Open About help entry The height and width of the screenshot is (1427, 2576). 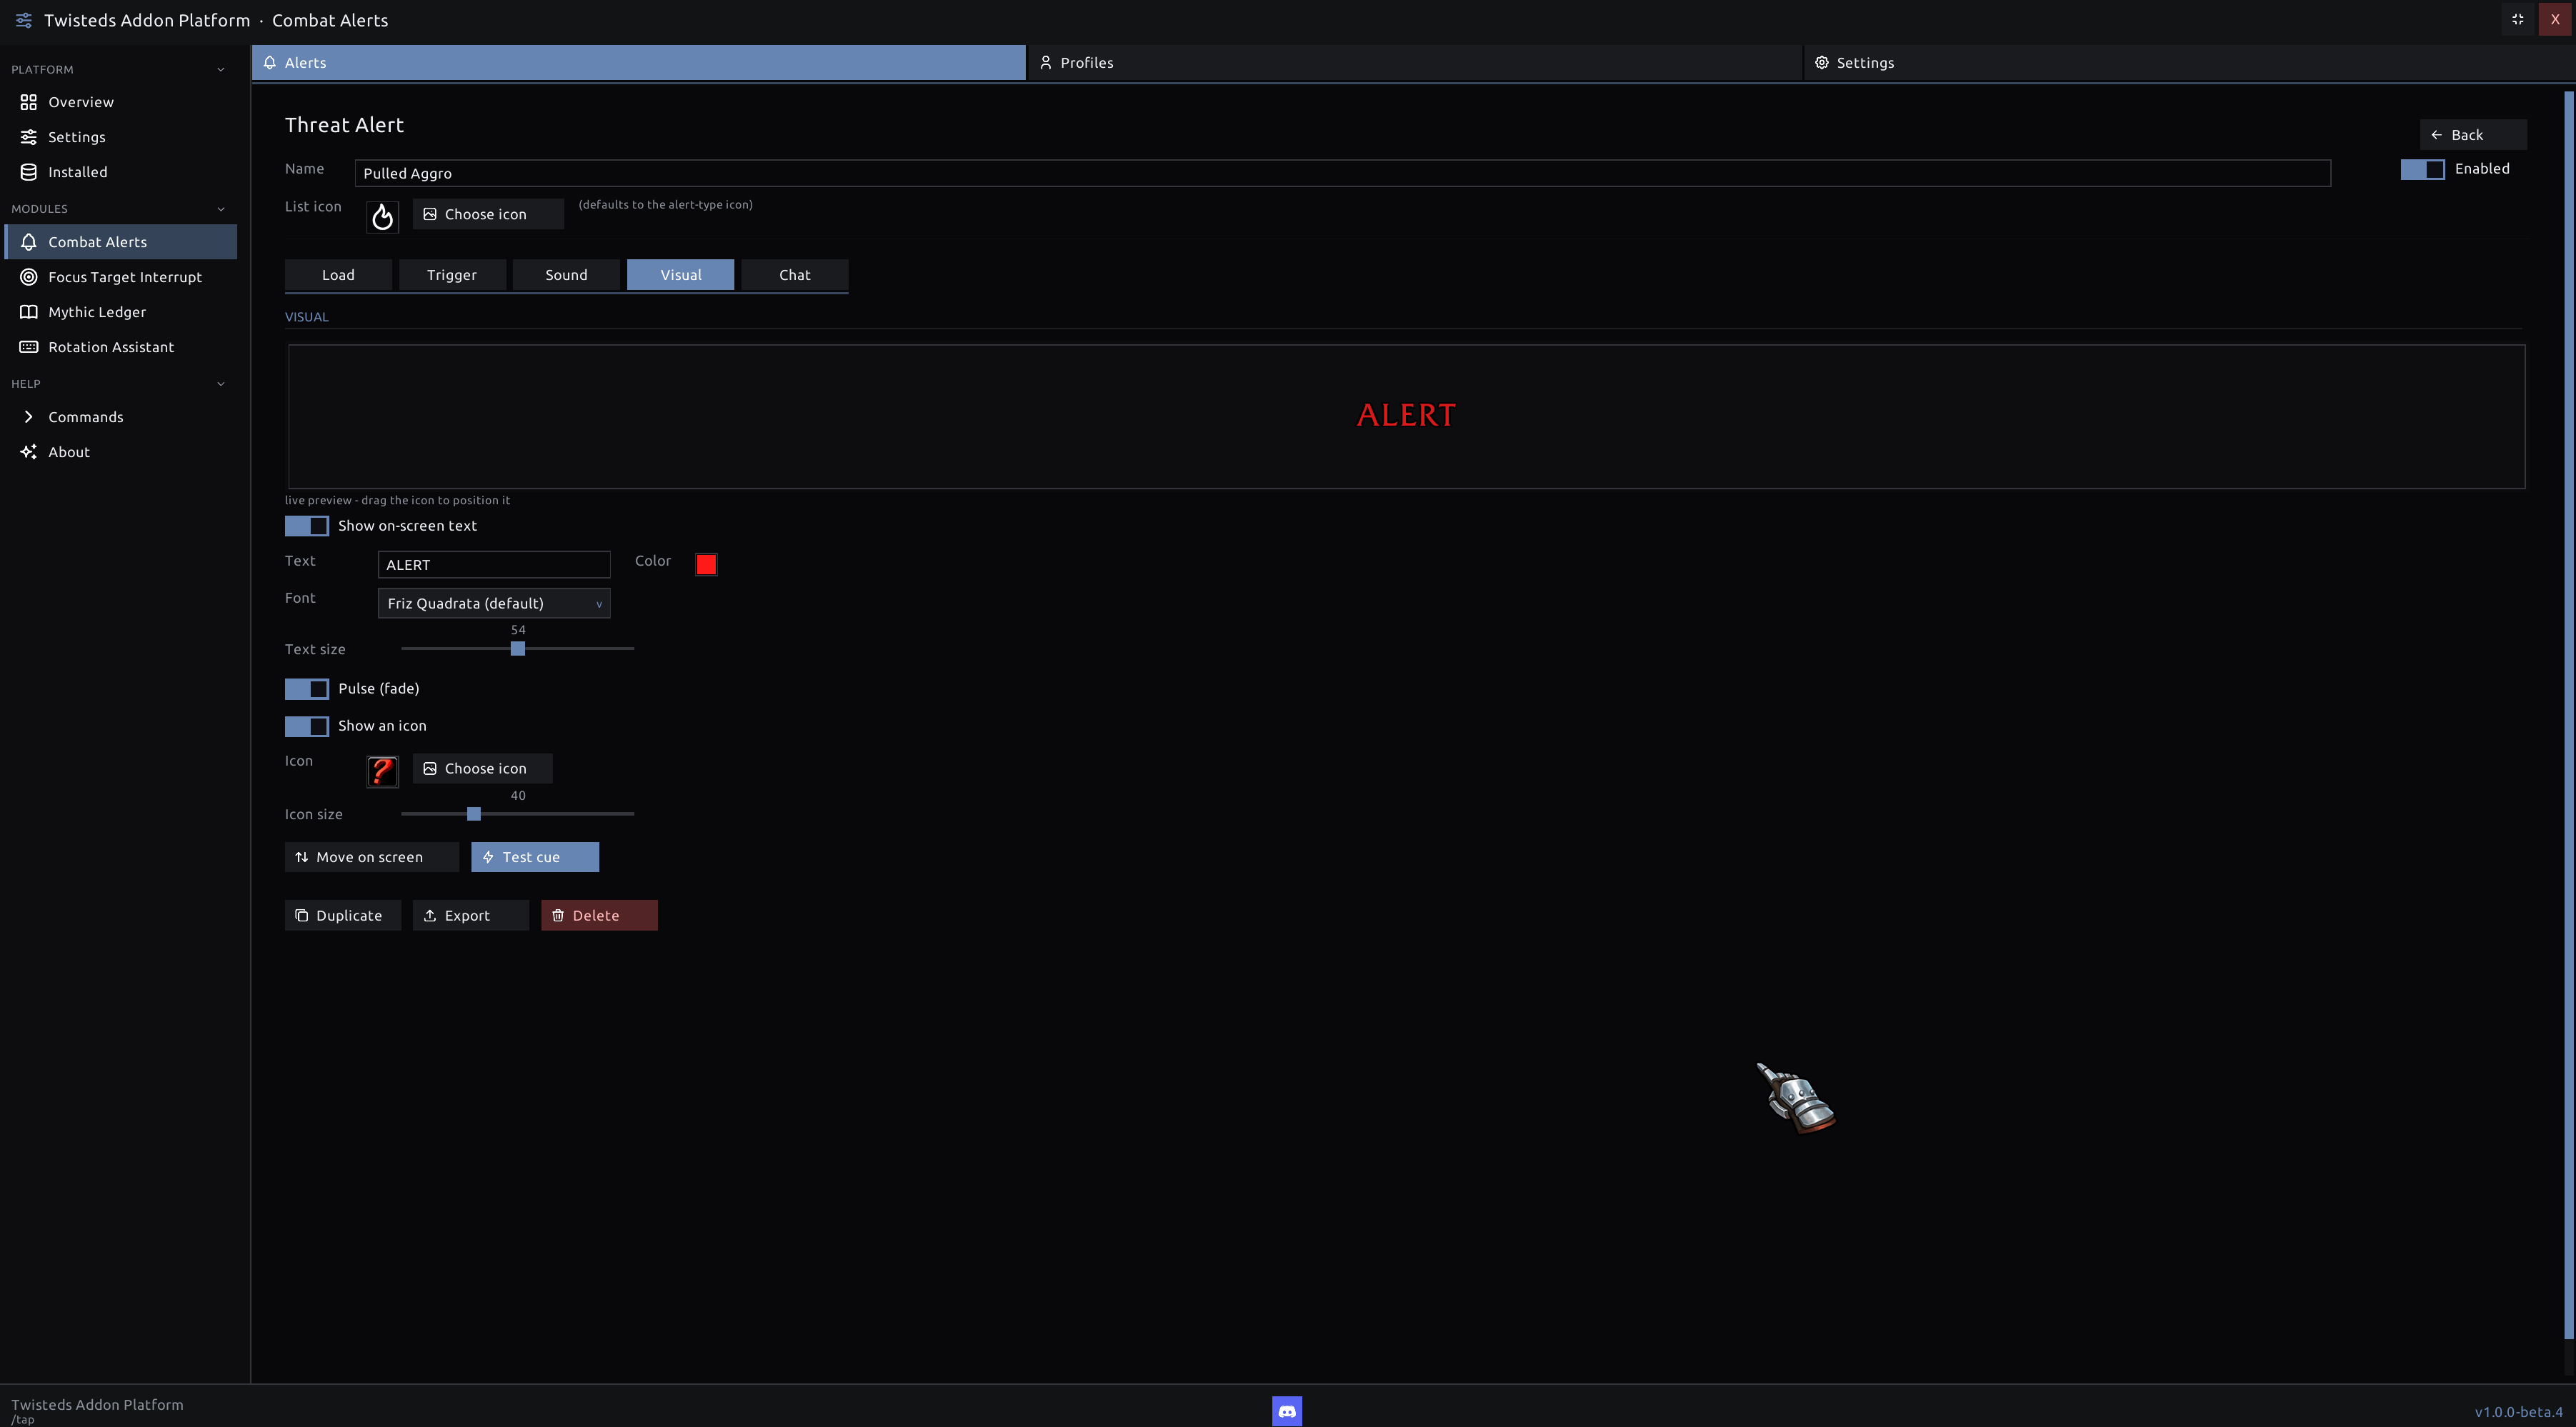(121, 452)
